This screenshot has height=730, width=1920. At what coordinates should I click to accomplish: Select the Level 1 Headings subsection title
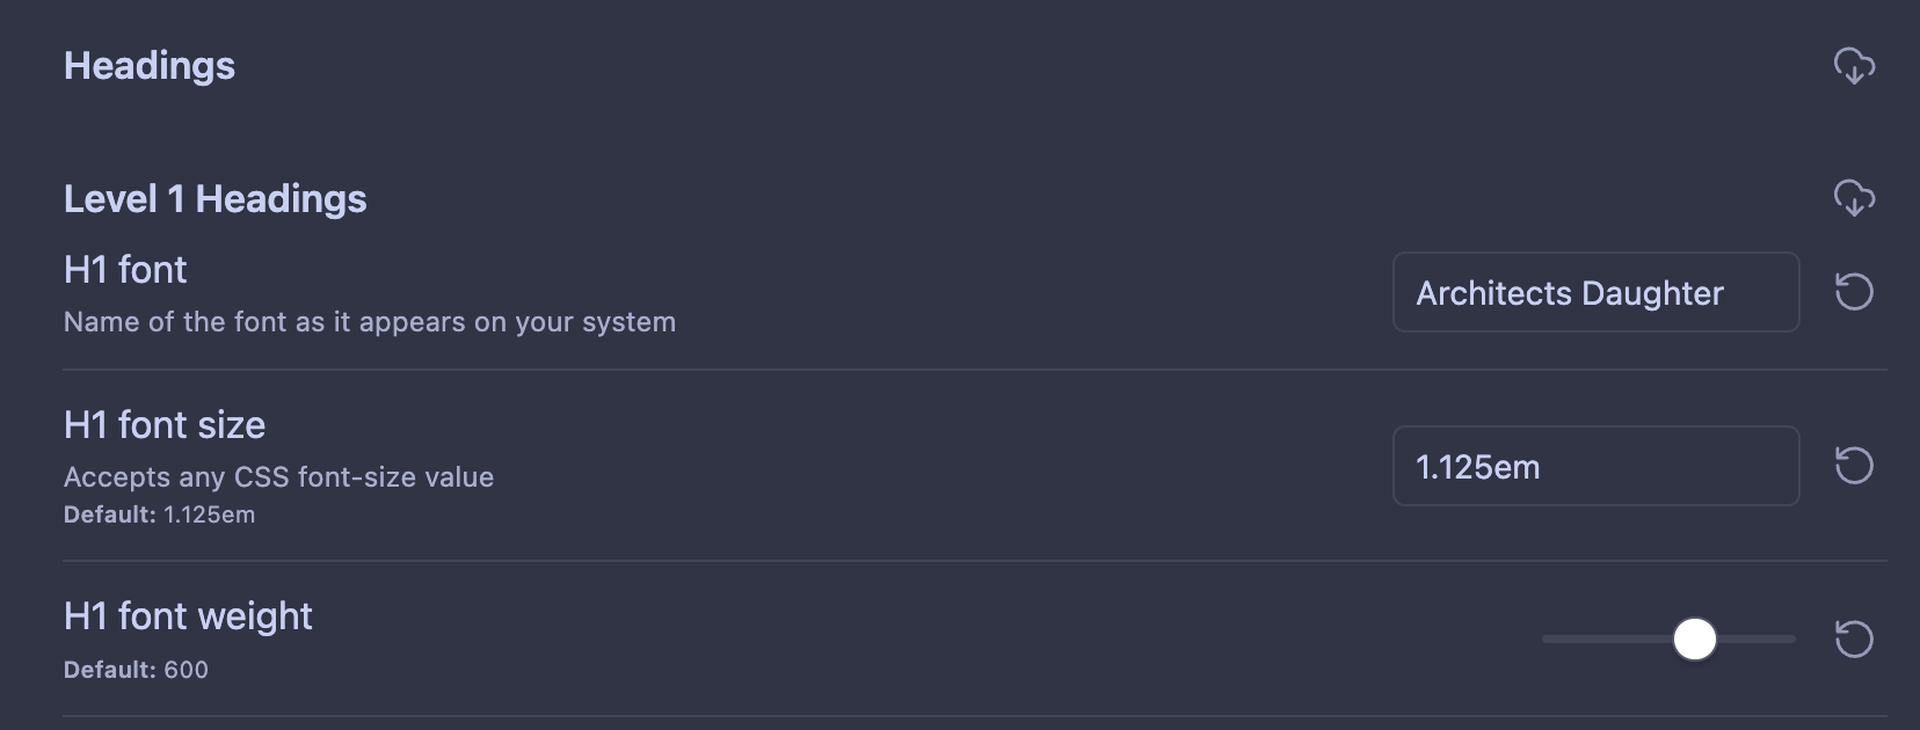(x=215, y=198)
